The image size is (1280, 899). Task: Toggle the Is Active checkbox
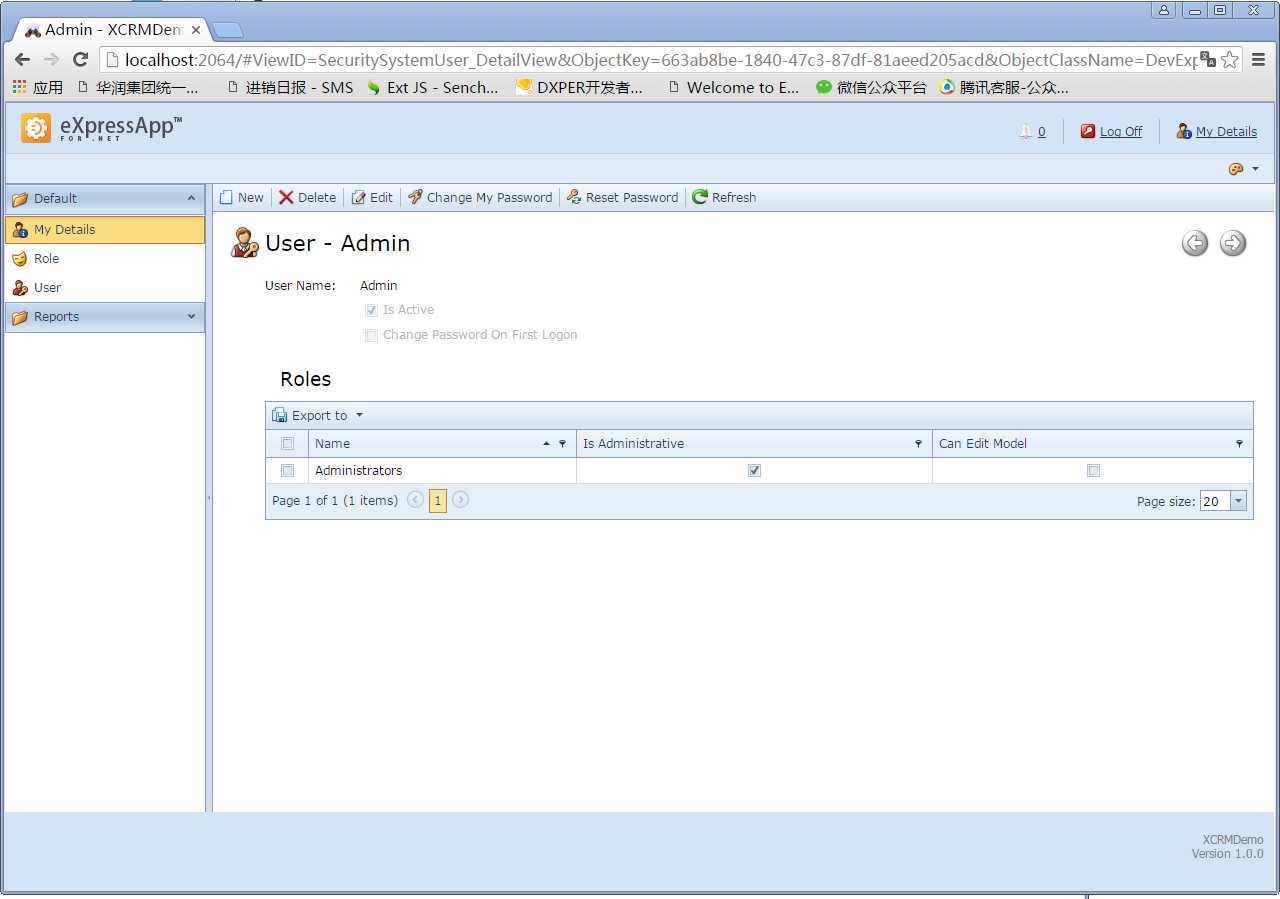371,310
